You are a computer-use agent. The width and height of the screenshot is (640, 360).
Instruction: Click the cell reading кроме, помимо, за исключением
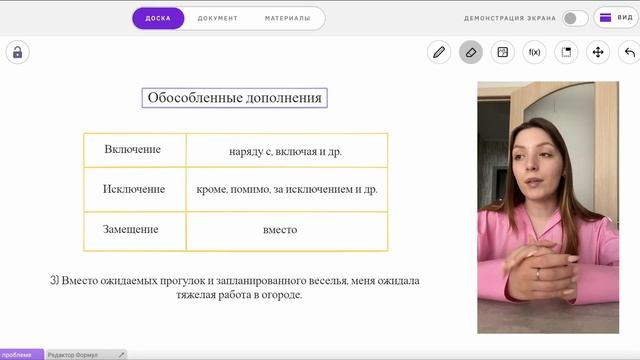point(287,189)
